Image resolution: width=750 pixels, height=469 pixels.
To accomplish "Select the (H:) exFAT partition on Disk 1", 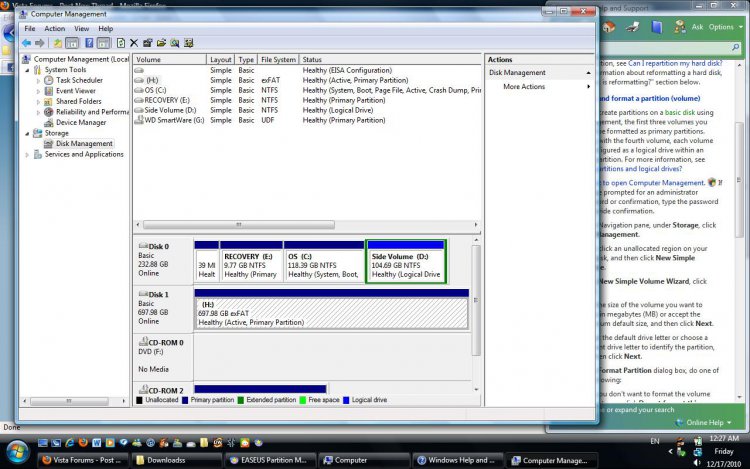I will coord(331,309).
